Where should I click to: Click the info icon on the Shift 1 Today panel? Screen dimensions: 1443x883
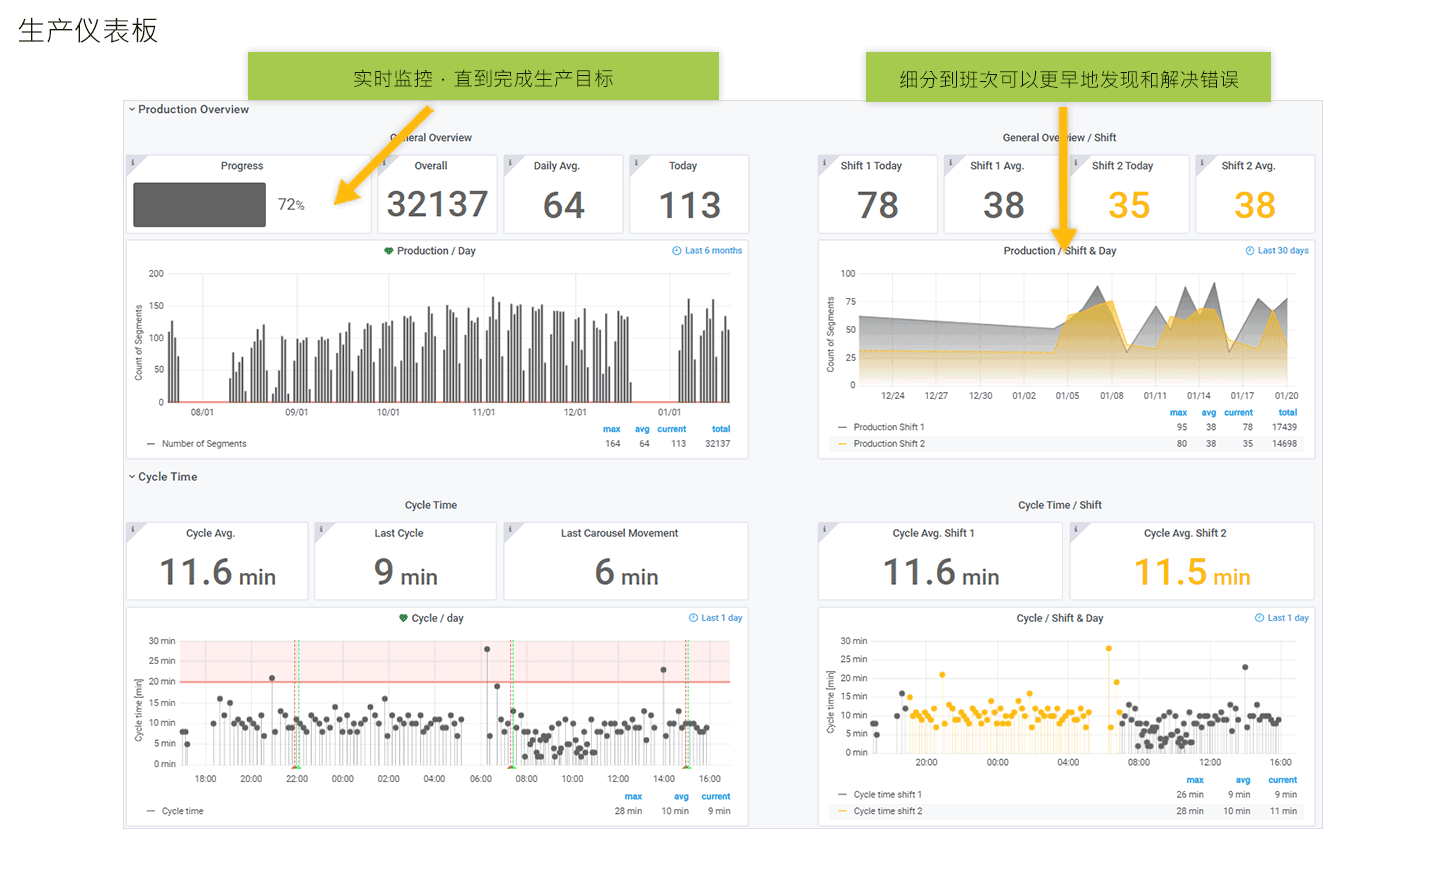pos(824,162)
